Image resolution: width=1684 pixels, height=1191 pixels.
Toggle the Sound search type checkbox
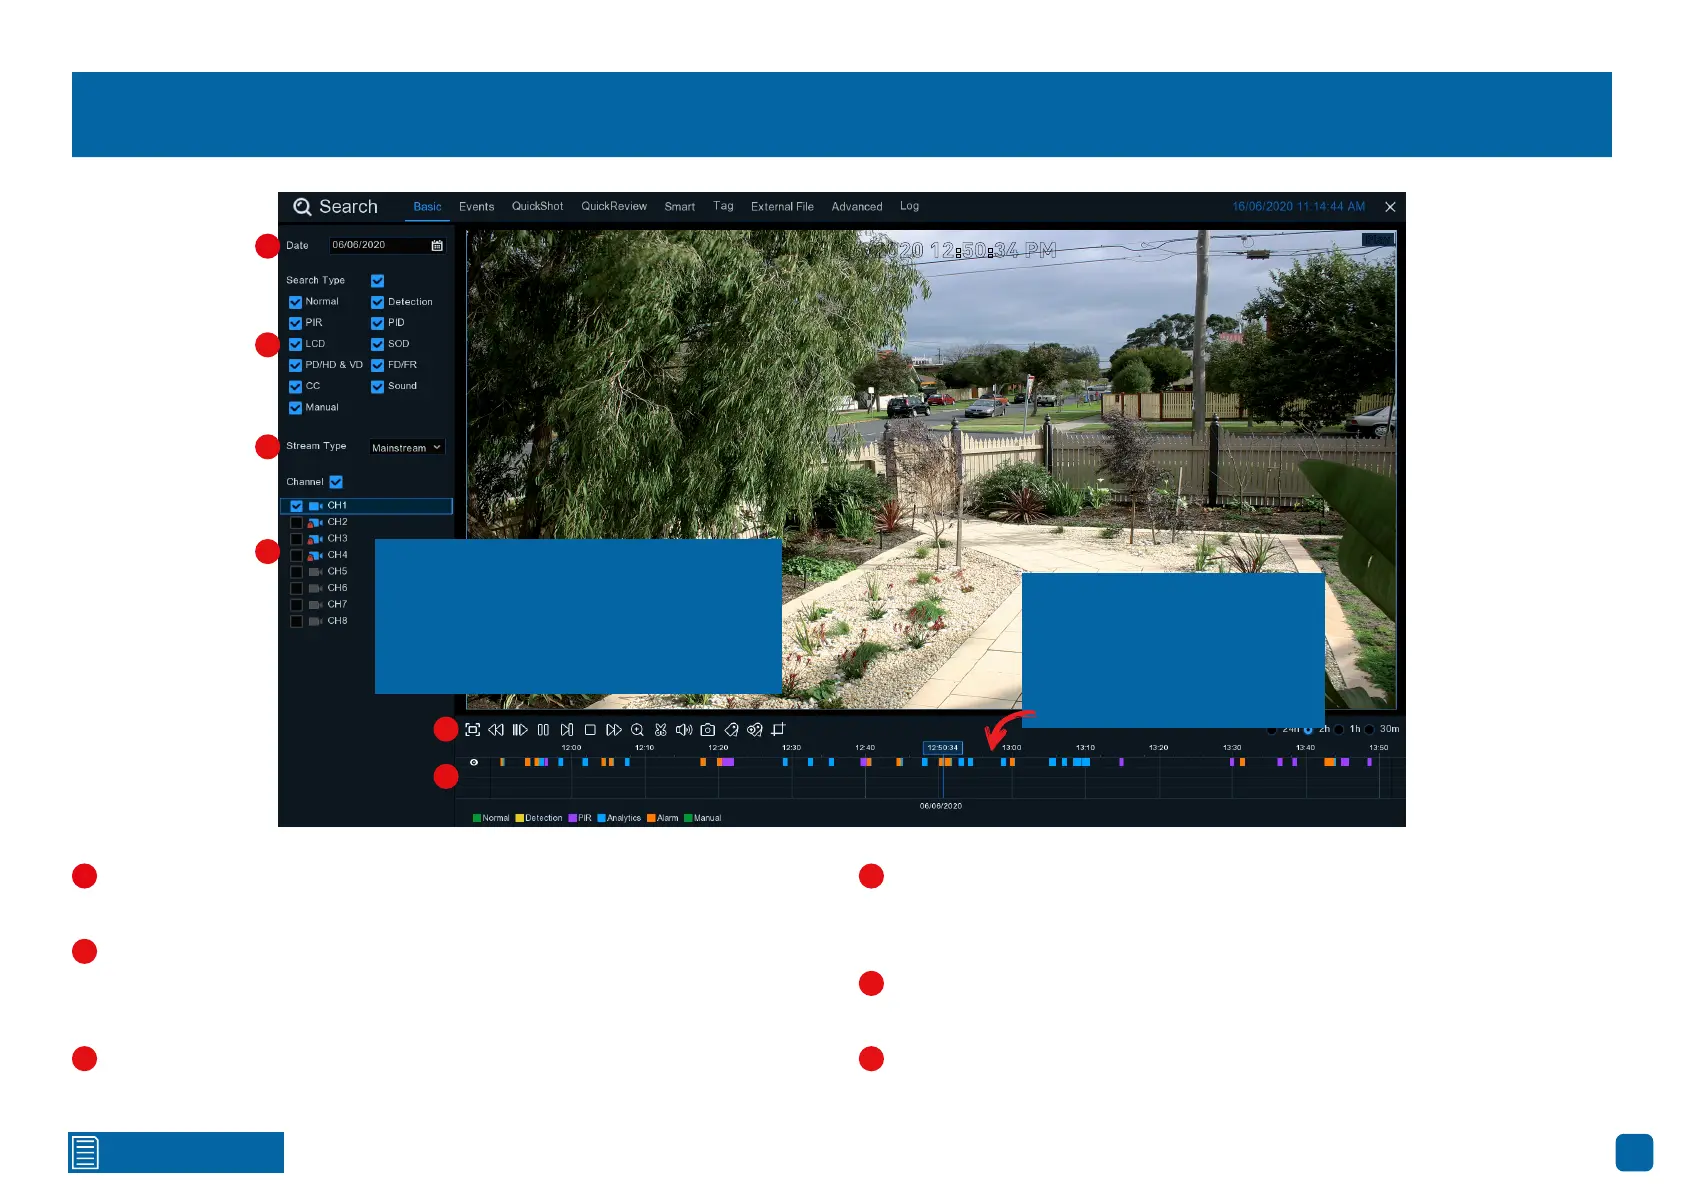pyautogui.click(x=377, y=387)
